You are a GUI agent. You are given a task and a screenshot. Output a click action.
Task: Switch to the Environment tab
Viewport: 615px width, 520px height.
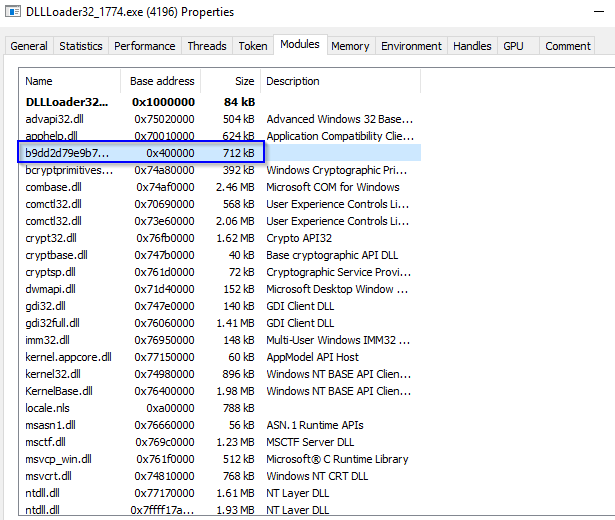click(x=411, y=46)
